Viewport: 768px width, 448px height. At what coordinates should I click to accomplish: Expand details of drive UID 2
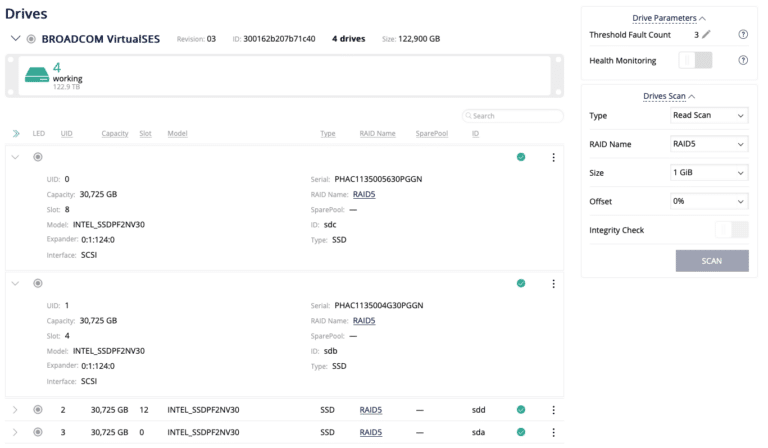tap(15, 410)
